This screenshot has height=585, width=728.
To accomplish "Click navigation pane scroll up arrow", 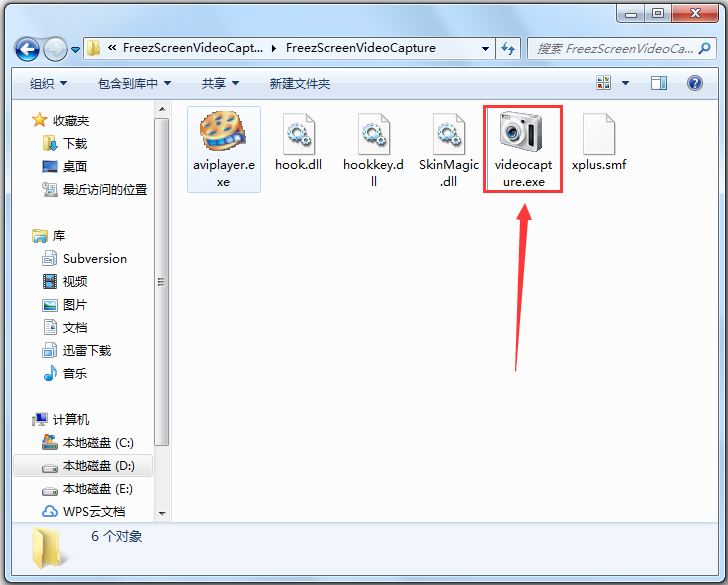I will (162, 110).
